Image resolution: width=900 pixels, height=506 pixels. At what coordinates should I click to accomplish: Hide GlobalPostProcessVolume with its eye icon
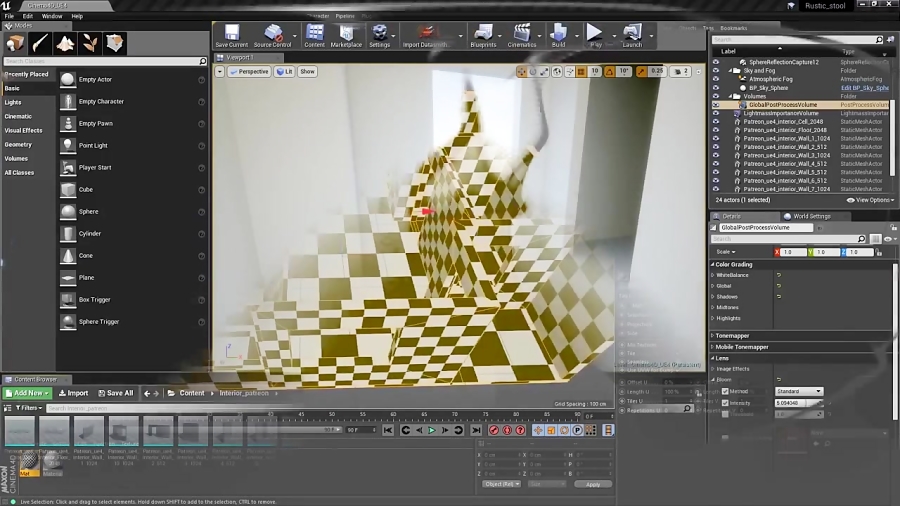click(716, 105)
